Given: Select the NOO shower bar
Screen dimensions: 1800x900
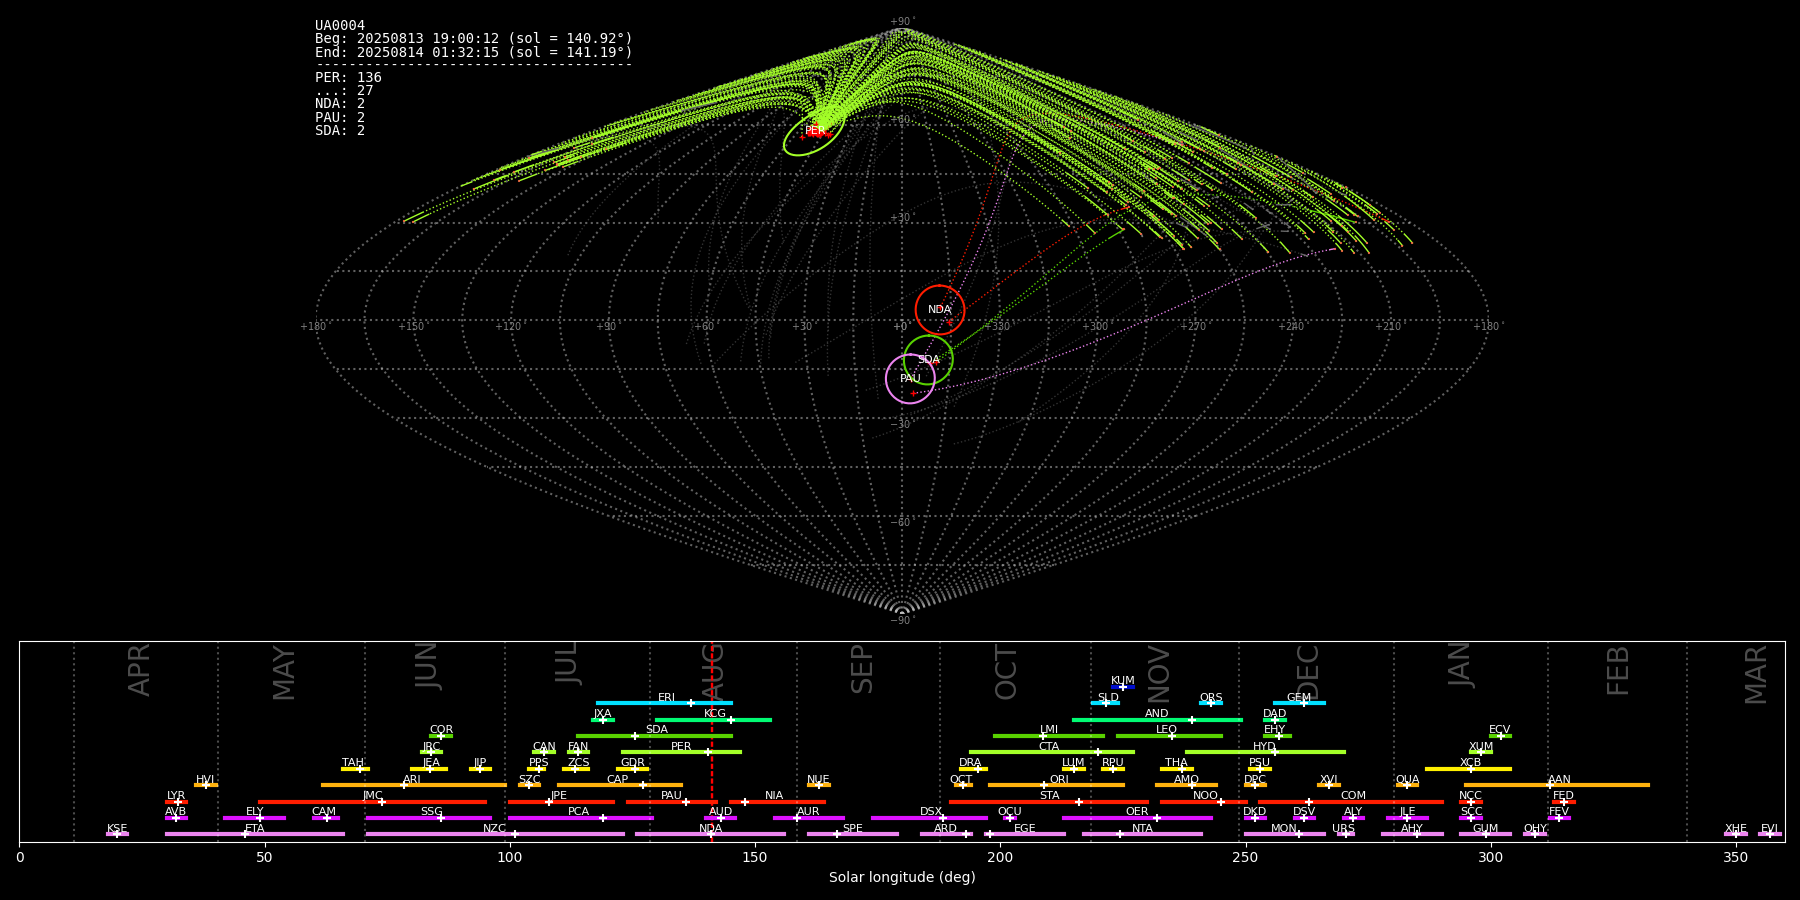Looking at the screenshot, I should 1204,801.
